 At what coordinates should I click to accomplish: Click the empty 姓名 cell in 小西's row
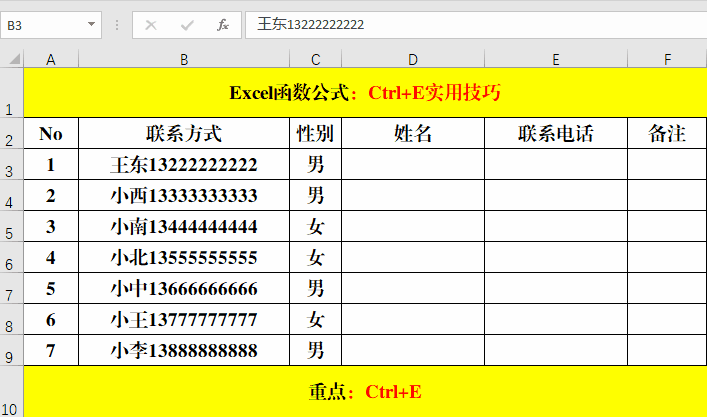(413, 196)
